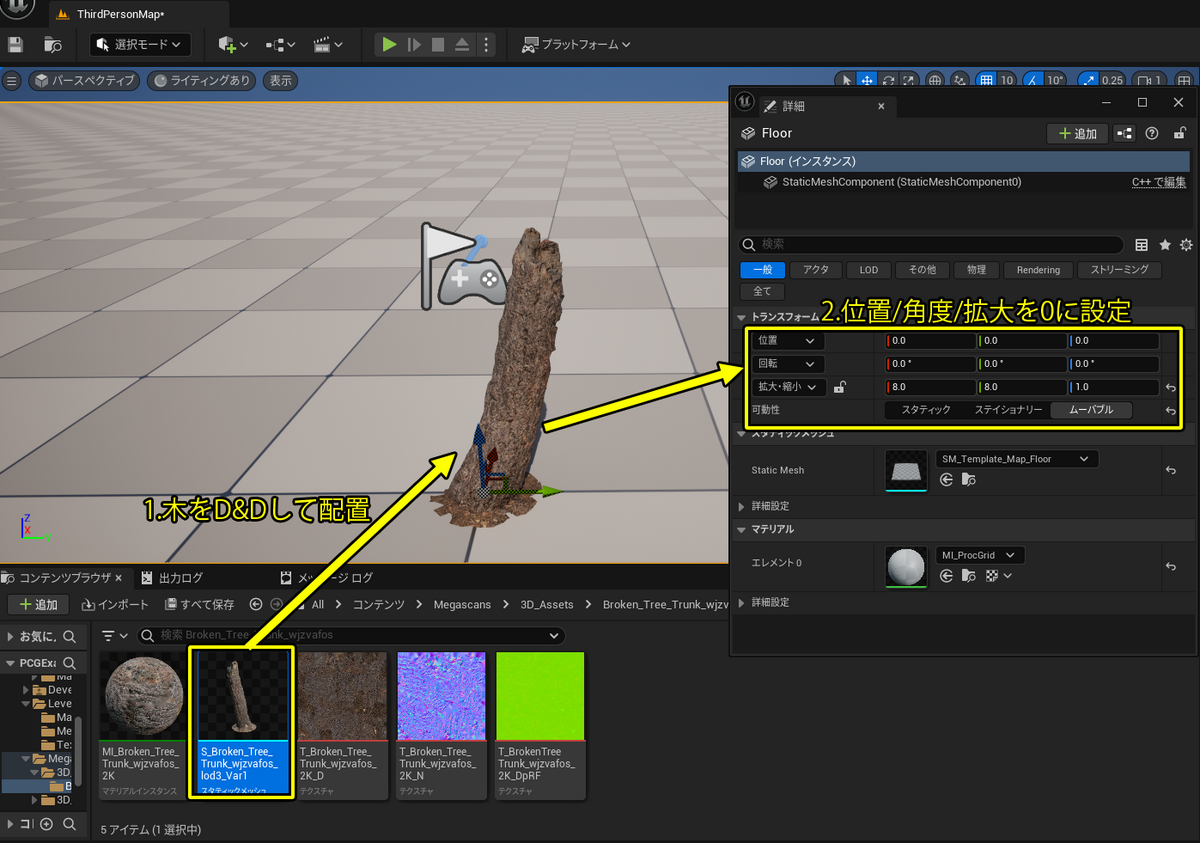Toggle property matrix table icon in Details
This screenshot has height=843, width=1200.
pos(1142,244)
